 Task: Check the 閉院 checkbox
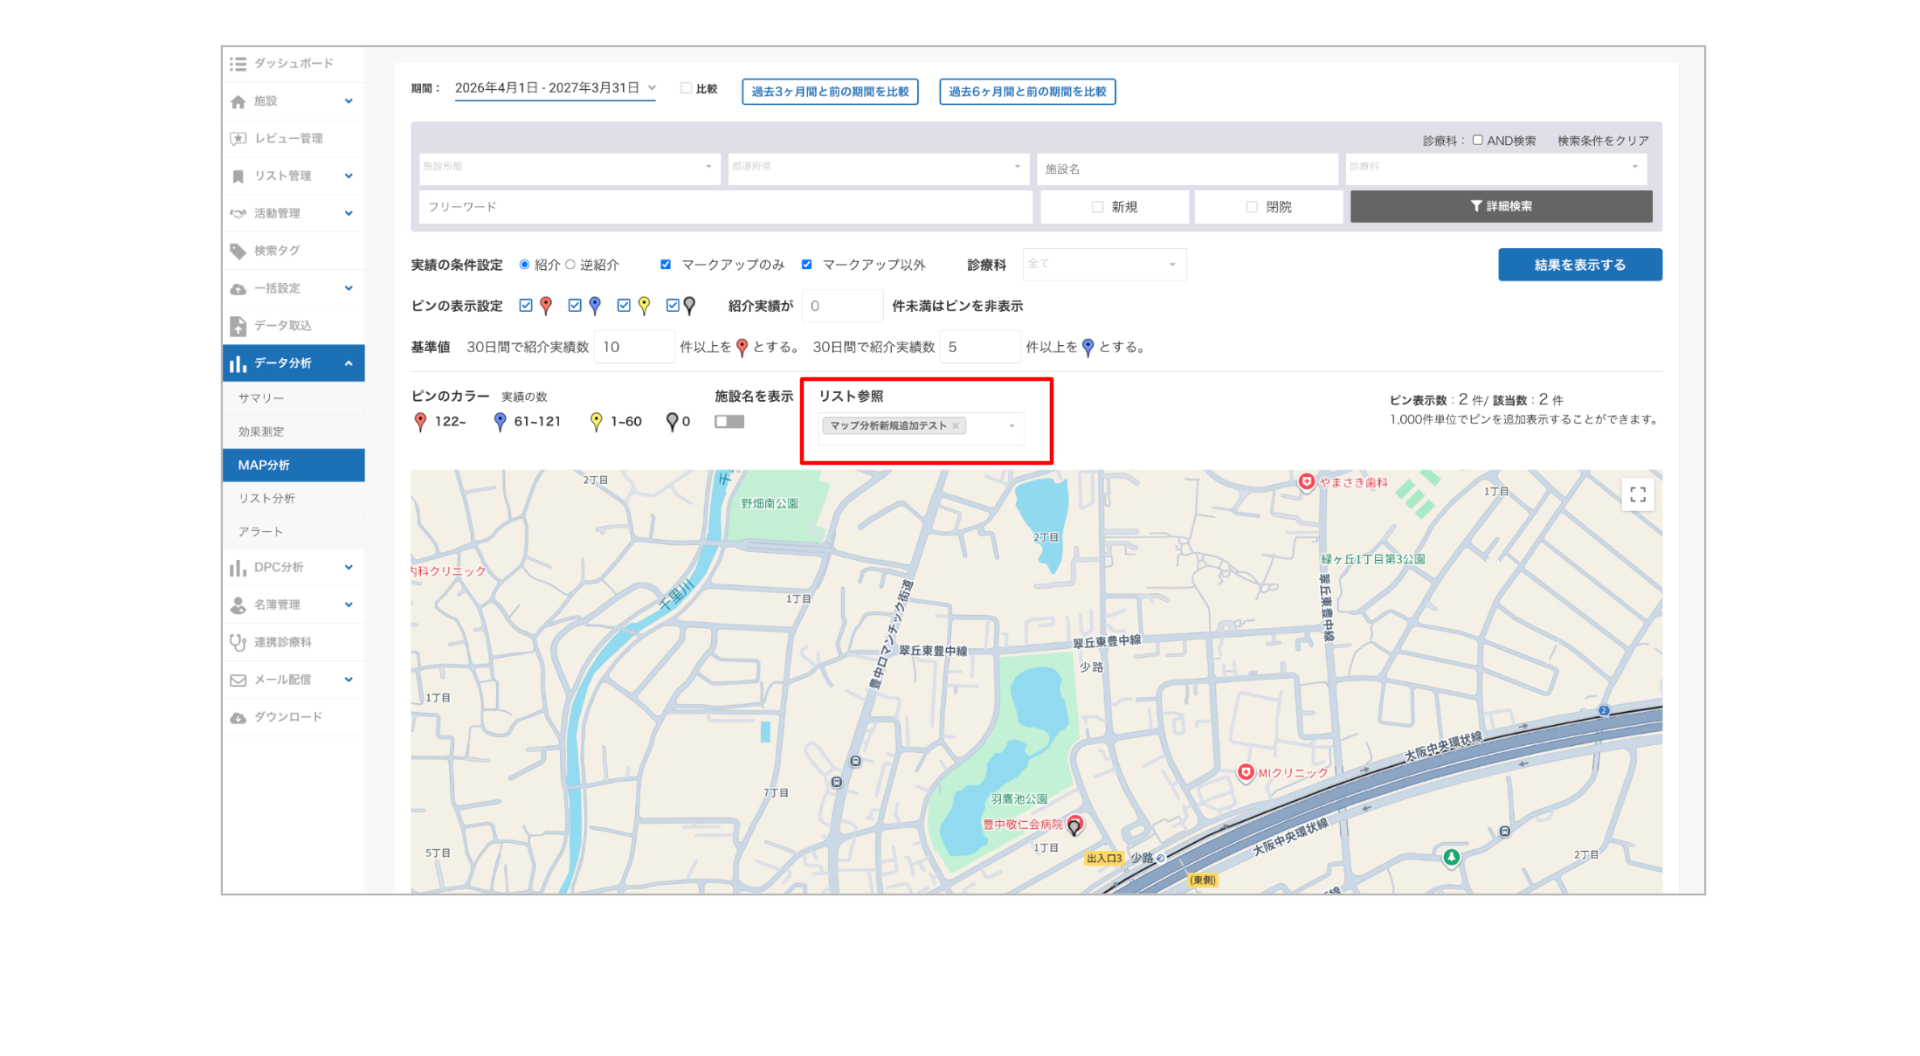pyautogui.click(x=1251, y=207)
